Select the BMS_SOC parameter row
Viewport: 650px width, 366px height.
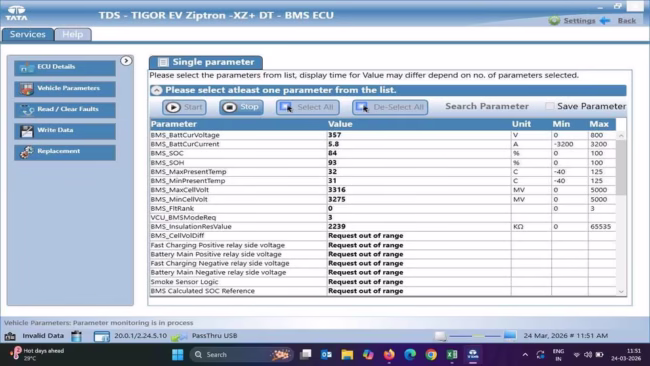coord(383,153)
